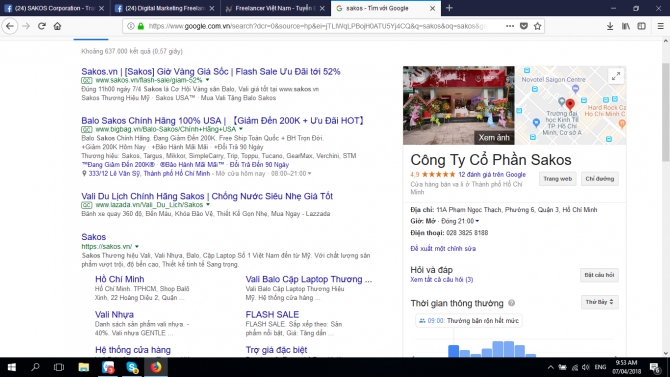The image size is (670, 377).
Task: Open Windows search magnifier
Action: (35, 367)
